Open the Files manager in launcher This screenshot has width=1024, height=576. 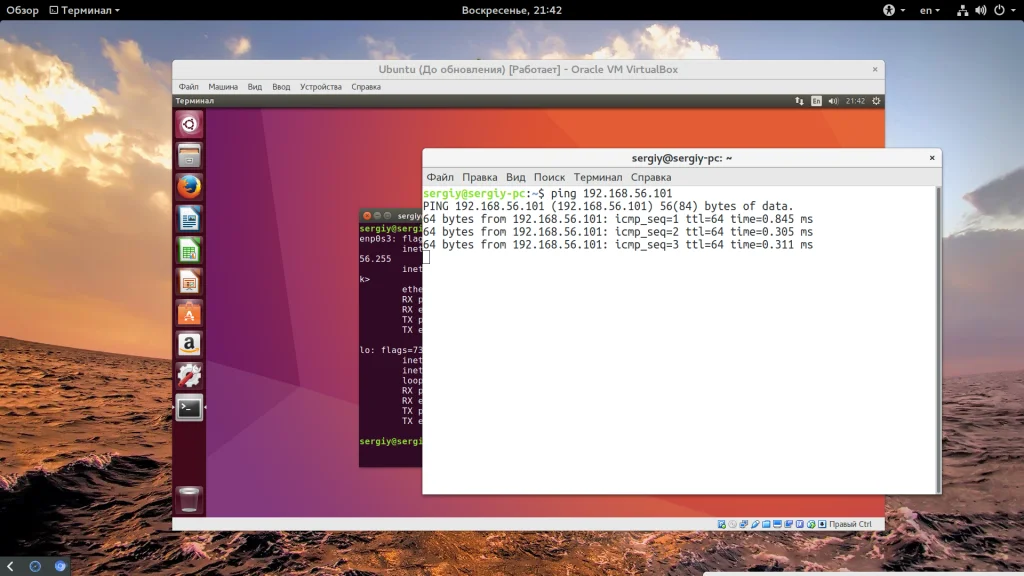pyautogui.click(x=189, y=155)
